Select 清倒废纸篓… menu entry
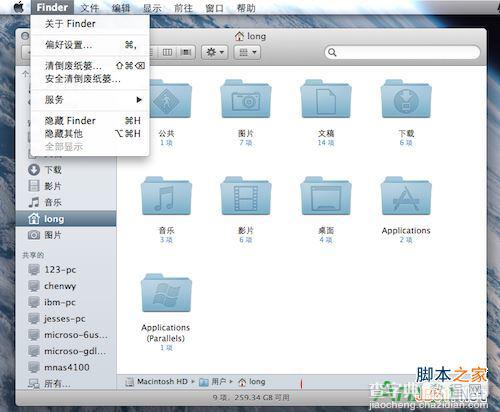Image resolution: width=500 pixels, height=412 pixels. 90,66
